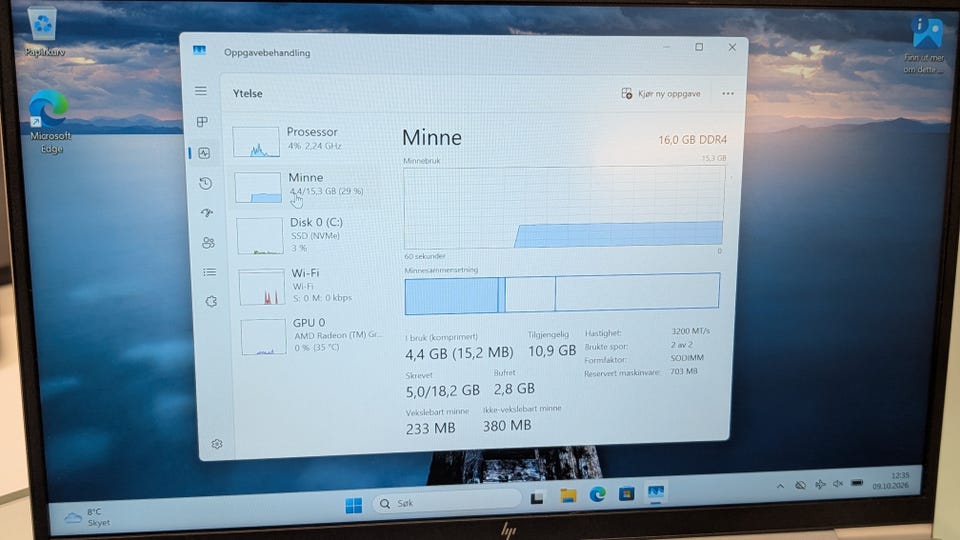The height and width of the screenshot is (540, 960).
Task: Open the Papirkurv desktop icon
Action: click(44, 32)
